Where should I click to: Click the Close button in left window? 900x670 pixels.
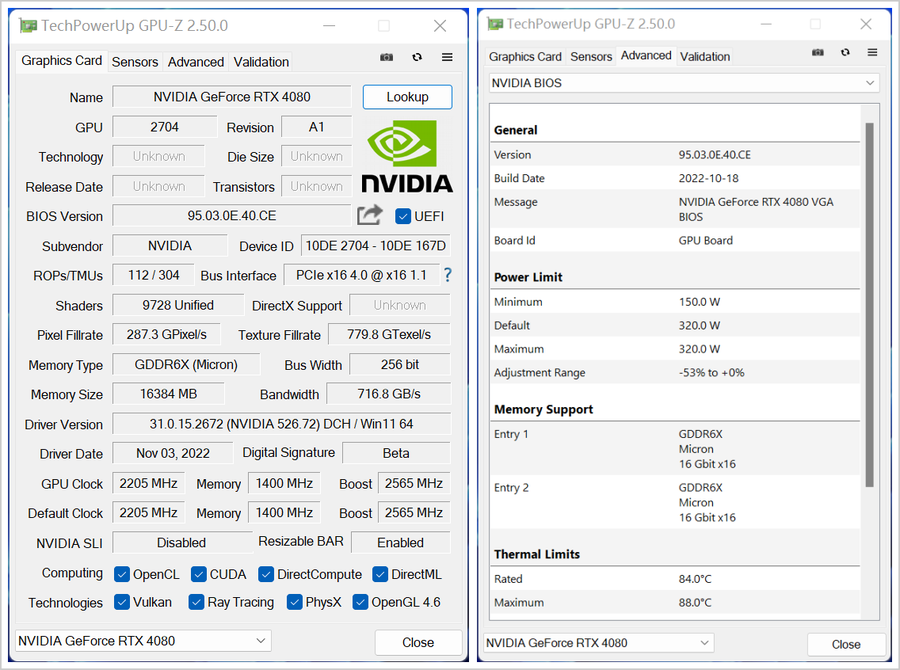click(418, 642)
